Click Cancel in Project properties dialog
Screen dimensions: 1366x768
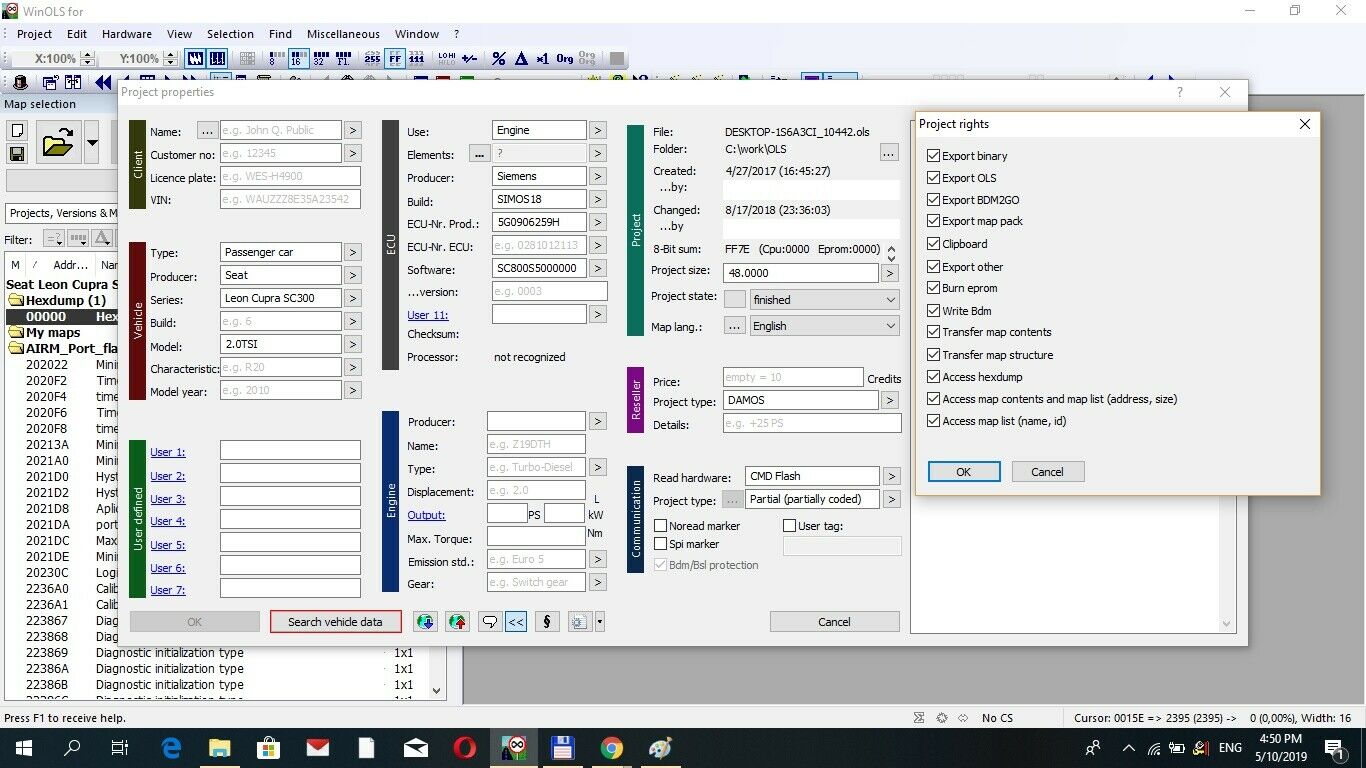(x=834, y=621)
